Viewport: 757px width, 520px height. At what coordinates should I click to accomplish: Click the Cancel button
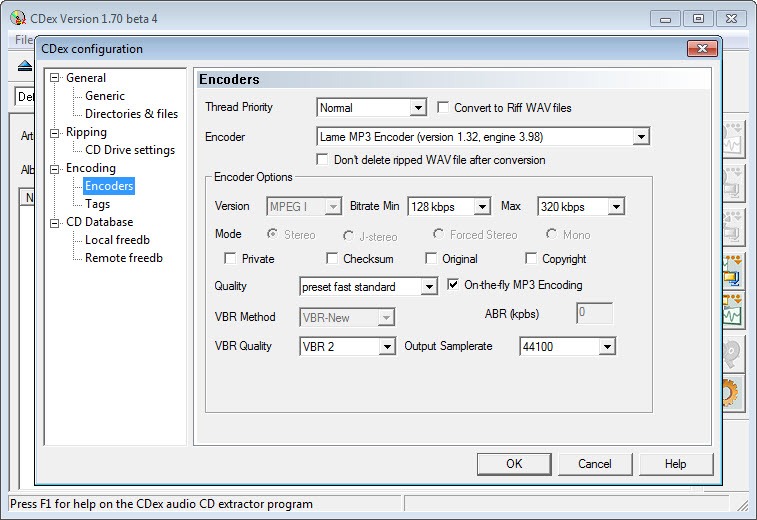coord(595,464)
